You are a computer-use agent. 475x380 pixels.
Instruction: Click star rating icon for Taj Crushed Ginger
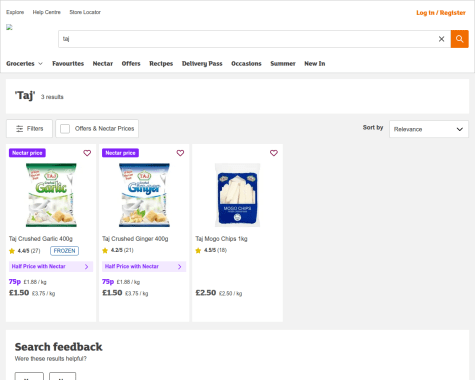click(105, 250)
